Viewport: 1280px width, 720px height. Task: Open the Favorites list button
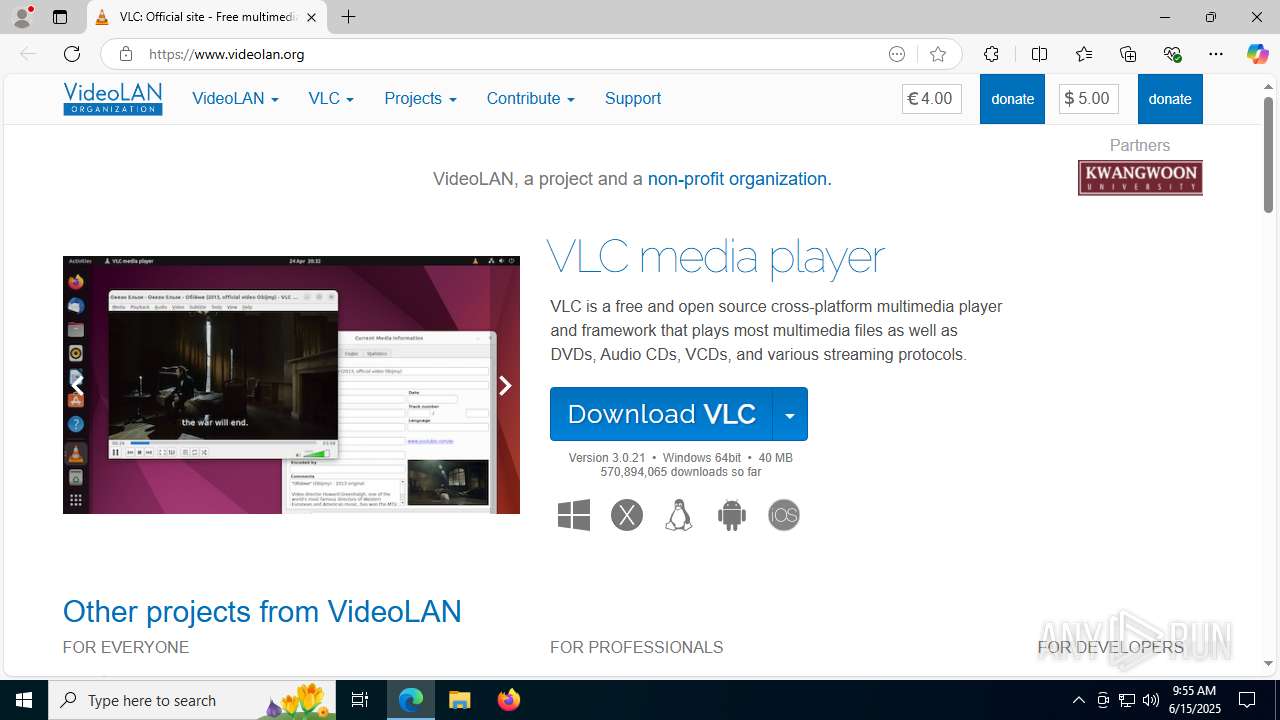1084,54
